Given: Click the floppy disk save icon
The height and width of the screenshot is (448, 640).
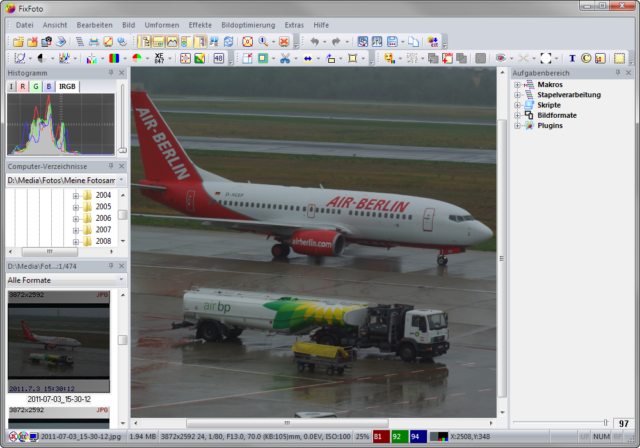Looking at the screenshot, I should pyautogui.click(x=392, y=42).
